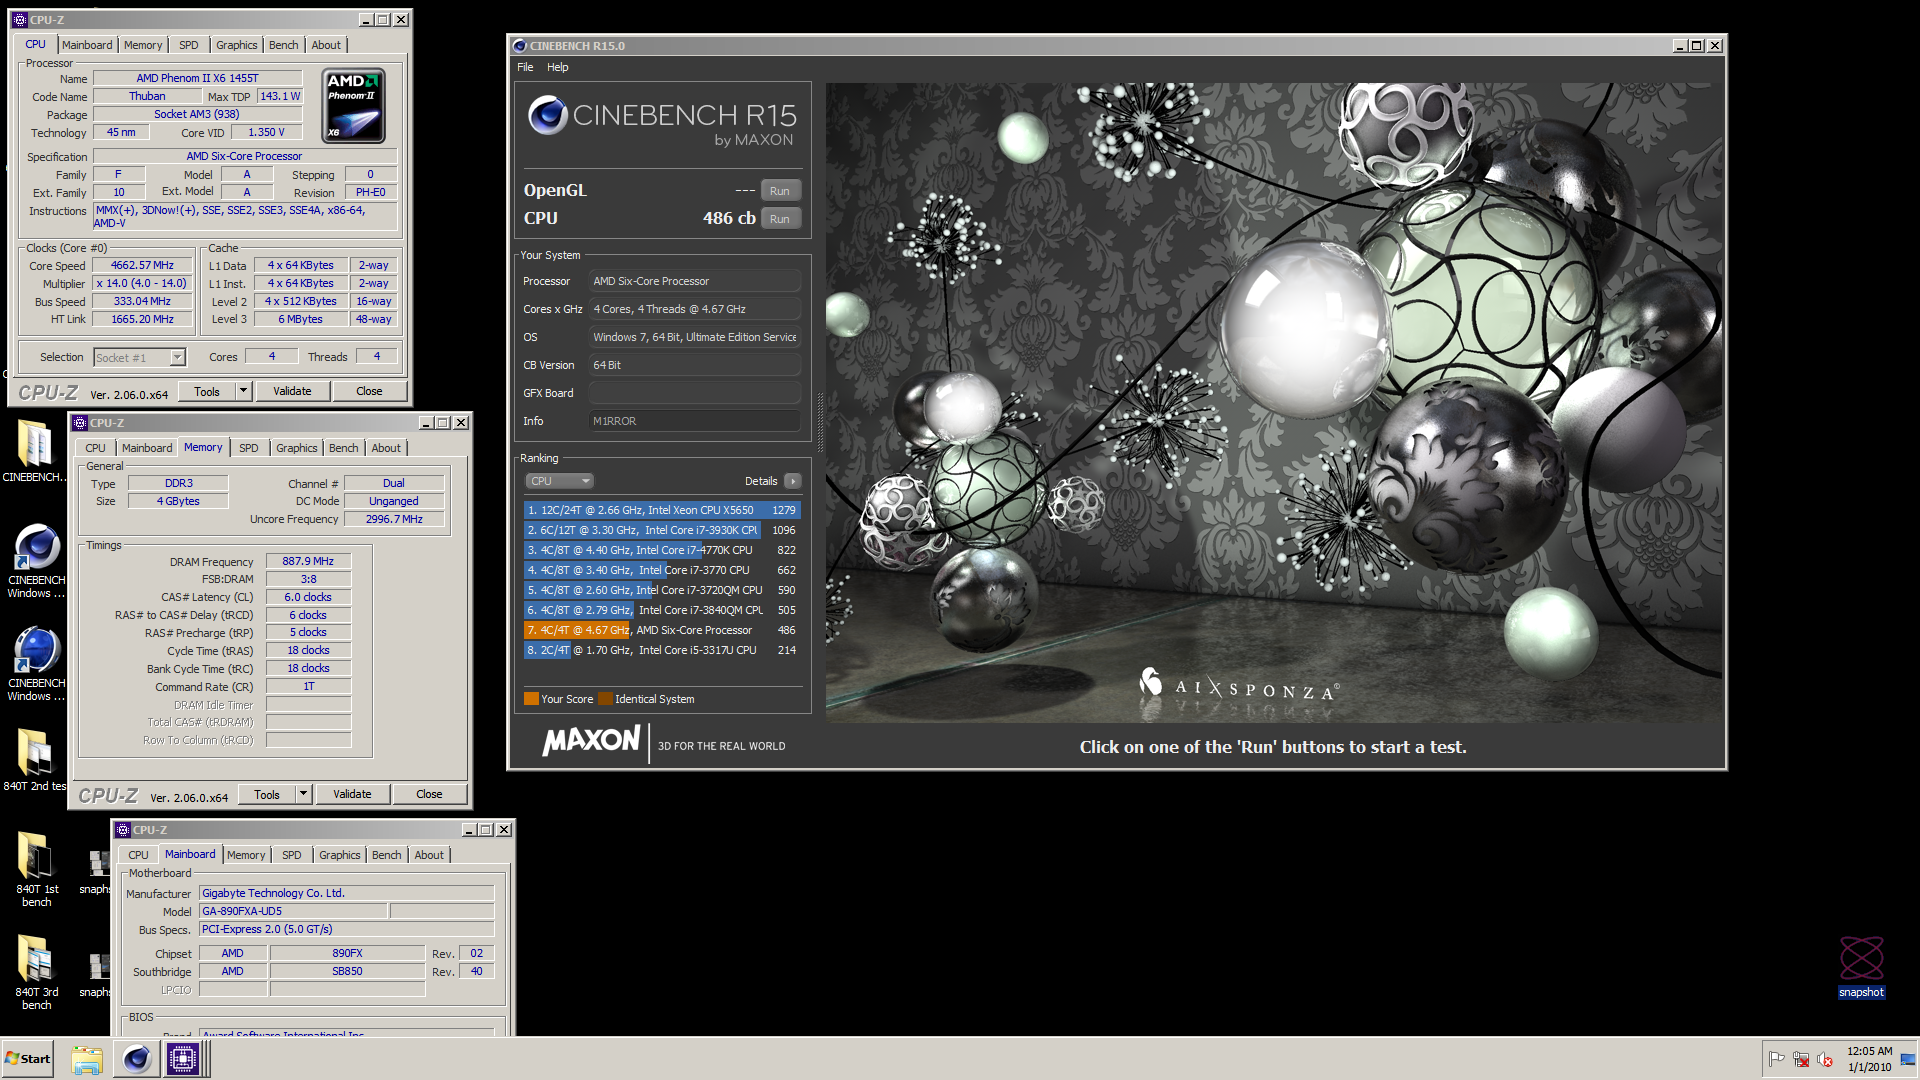Open Windows Explorer from the taskbar
This screenshot has width=1920, height=1080.
(87, 1059)
